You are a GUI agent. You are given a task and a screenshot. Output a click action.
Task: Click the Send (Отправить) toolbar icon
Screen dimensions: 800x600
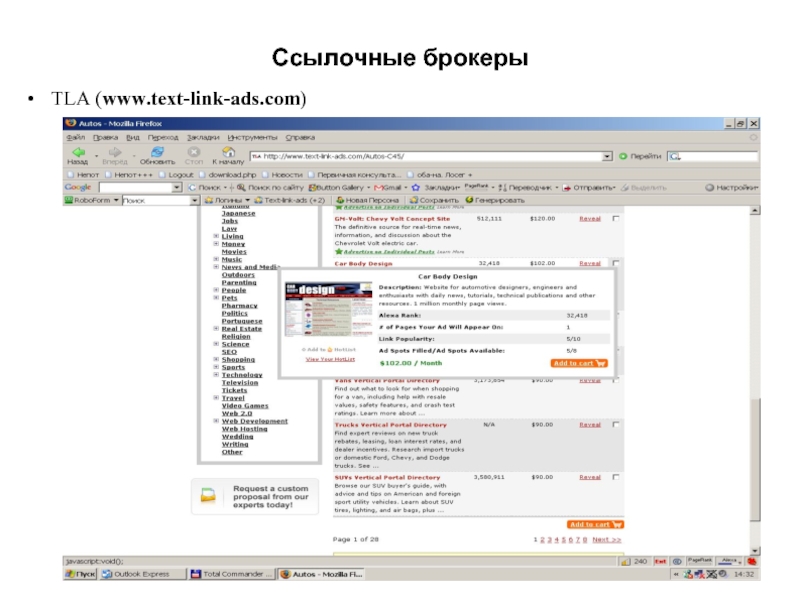[566, 187]
